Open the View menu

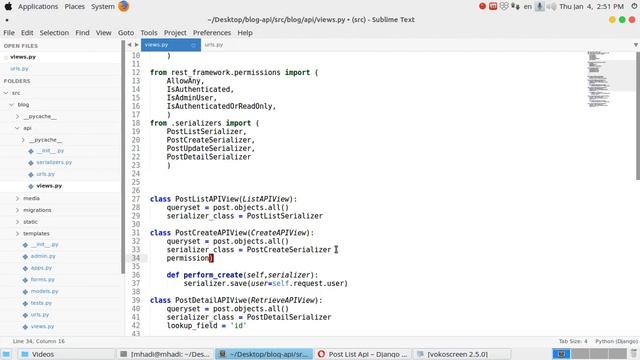[103, 33]
